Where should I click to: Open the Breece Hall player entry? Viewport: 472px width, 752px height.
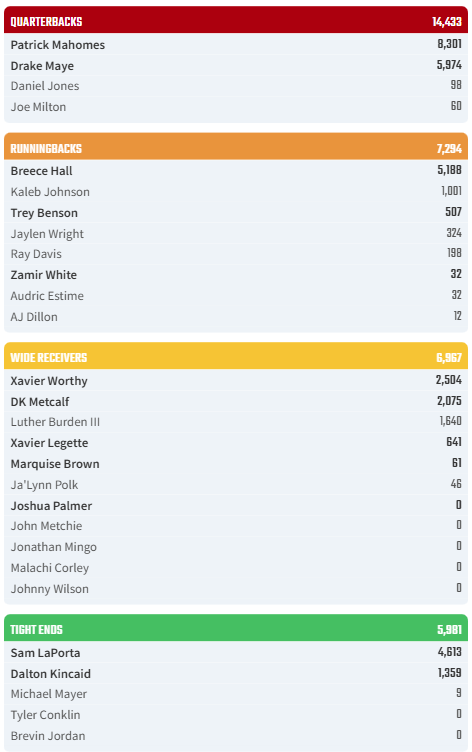point(41,171)
